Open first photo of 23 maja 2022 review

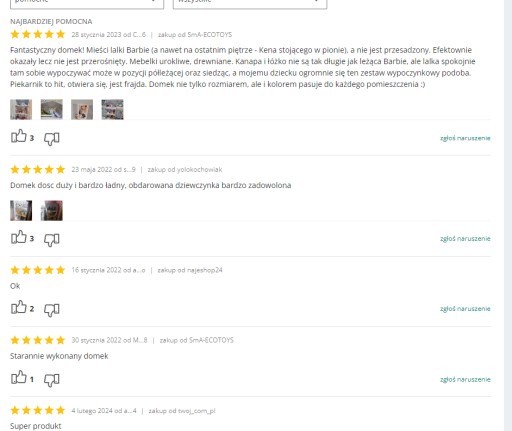[21, 210]
